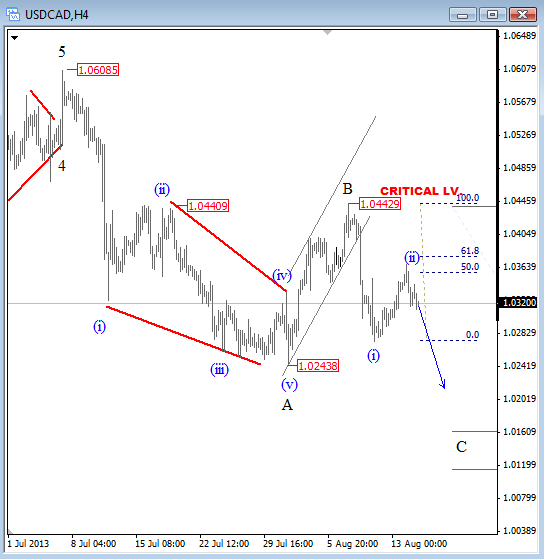Screen dimensions: 544x559
Task: Click the chart shift marker triangle at top
Action: tap(328, 33)
